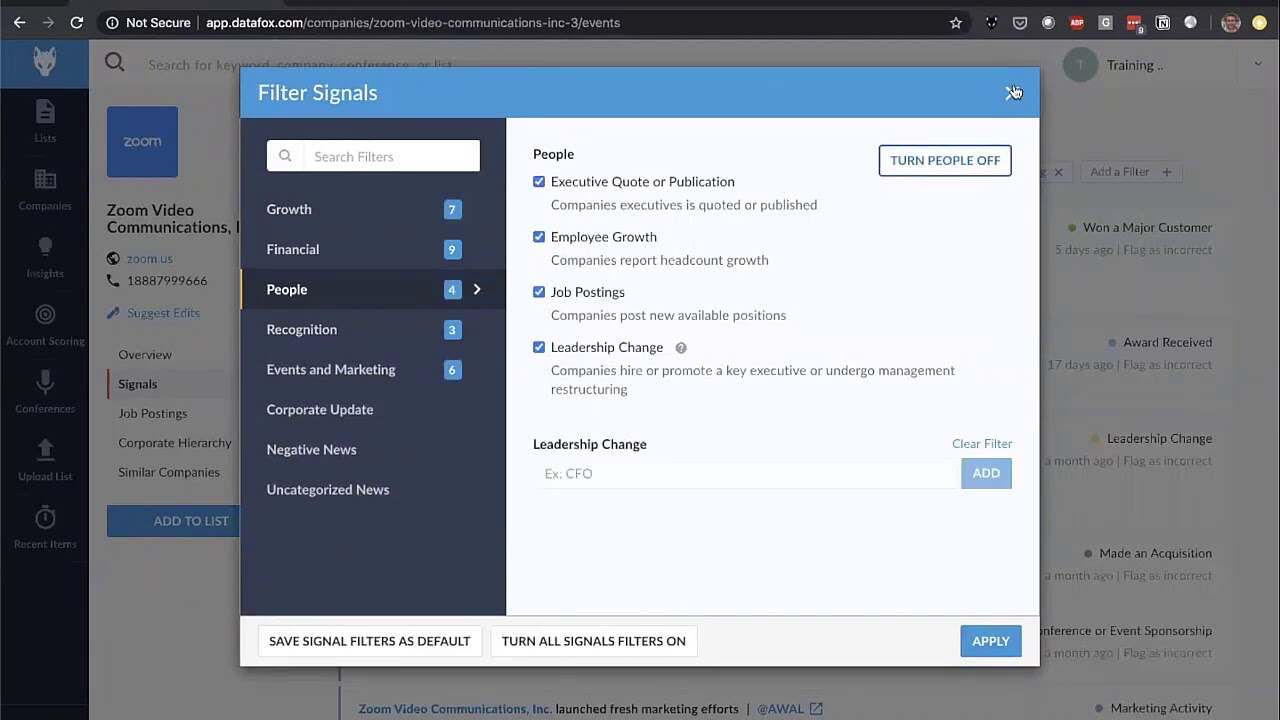1280x720 pixels.
Task: Click the Suggest Edits link
Action: point(163,313)
